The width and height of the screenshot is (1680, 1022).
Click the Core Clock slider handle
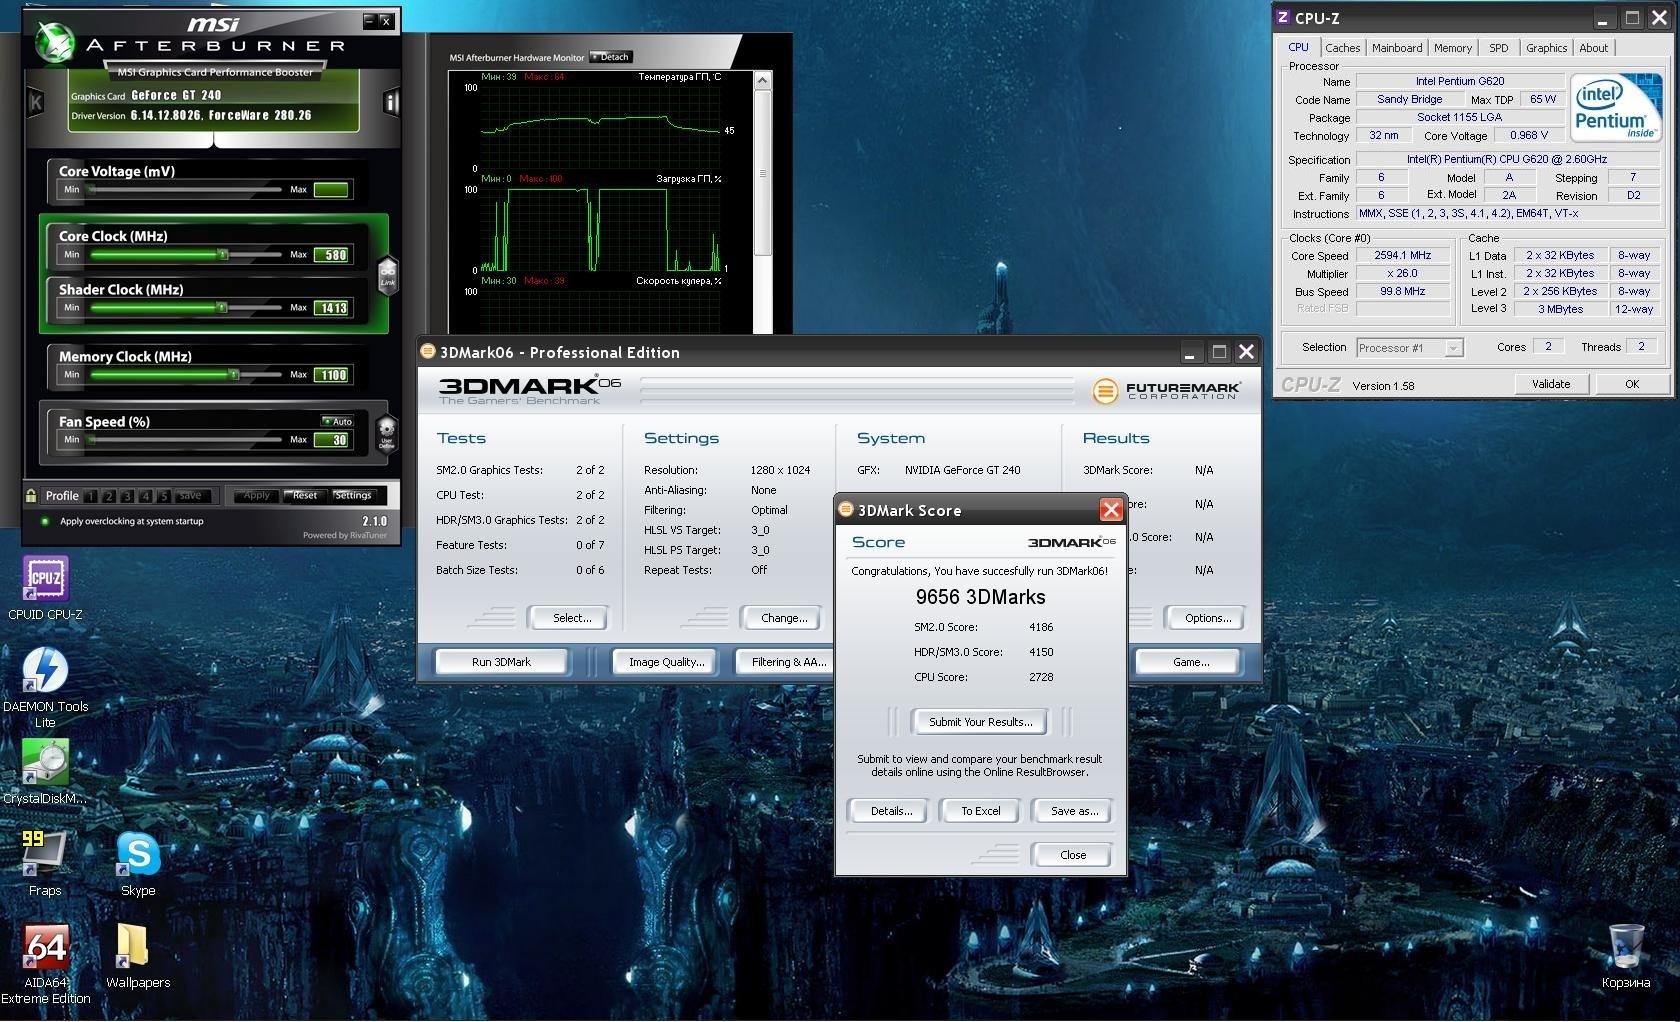(x=222, y=255)
